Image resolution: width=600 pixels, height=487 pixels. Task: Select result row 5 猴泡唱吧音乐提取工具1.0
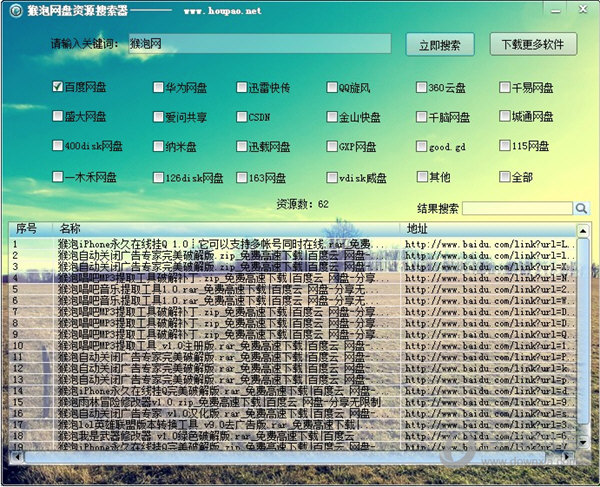coord(293,289)
